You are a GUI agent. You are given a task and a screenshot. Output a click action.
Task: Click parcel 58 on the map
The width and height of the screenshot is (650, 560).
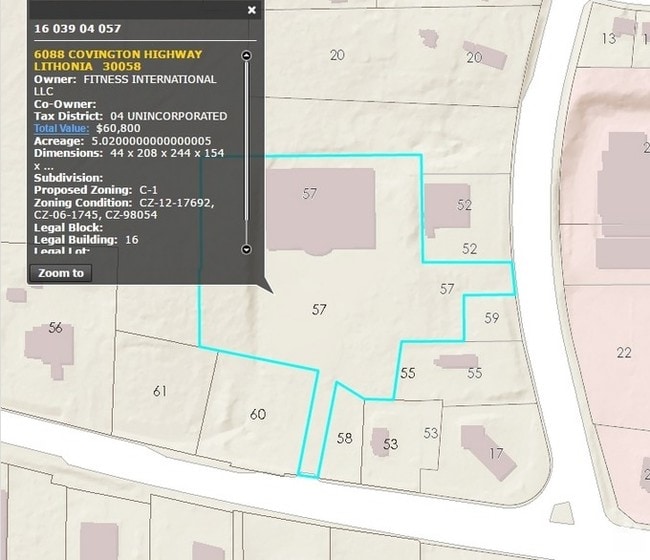click(x=344, y=438)
